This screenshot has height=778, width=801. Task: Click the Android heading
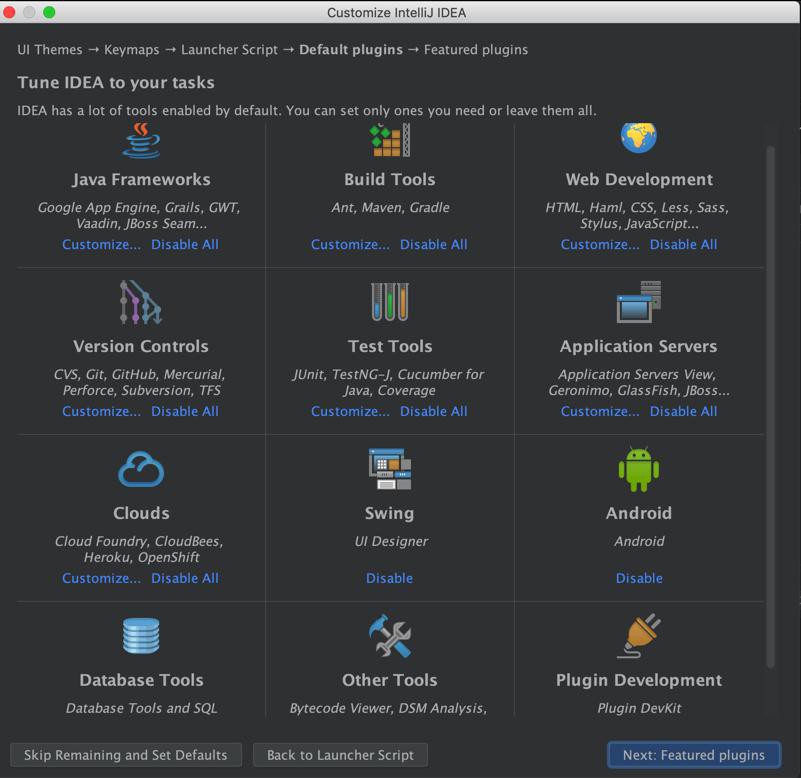coord(639,513)
